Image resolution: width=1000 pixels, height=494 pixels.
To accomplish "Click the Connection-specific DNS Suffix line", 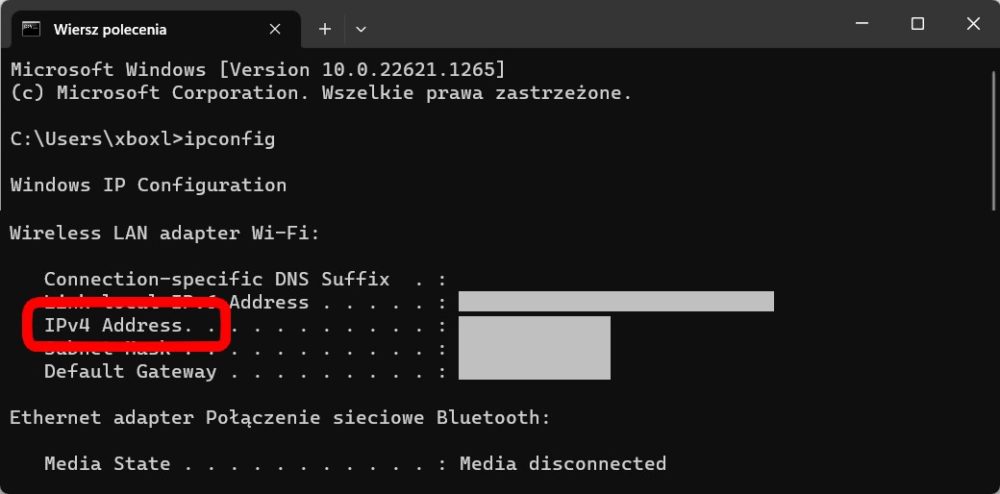I will click(246, 279).
